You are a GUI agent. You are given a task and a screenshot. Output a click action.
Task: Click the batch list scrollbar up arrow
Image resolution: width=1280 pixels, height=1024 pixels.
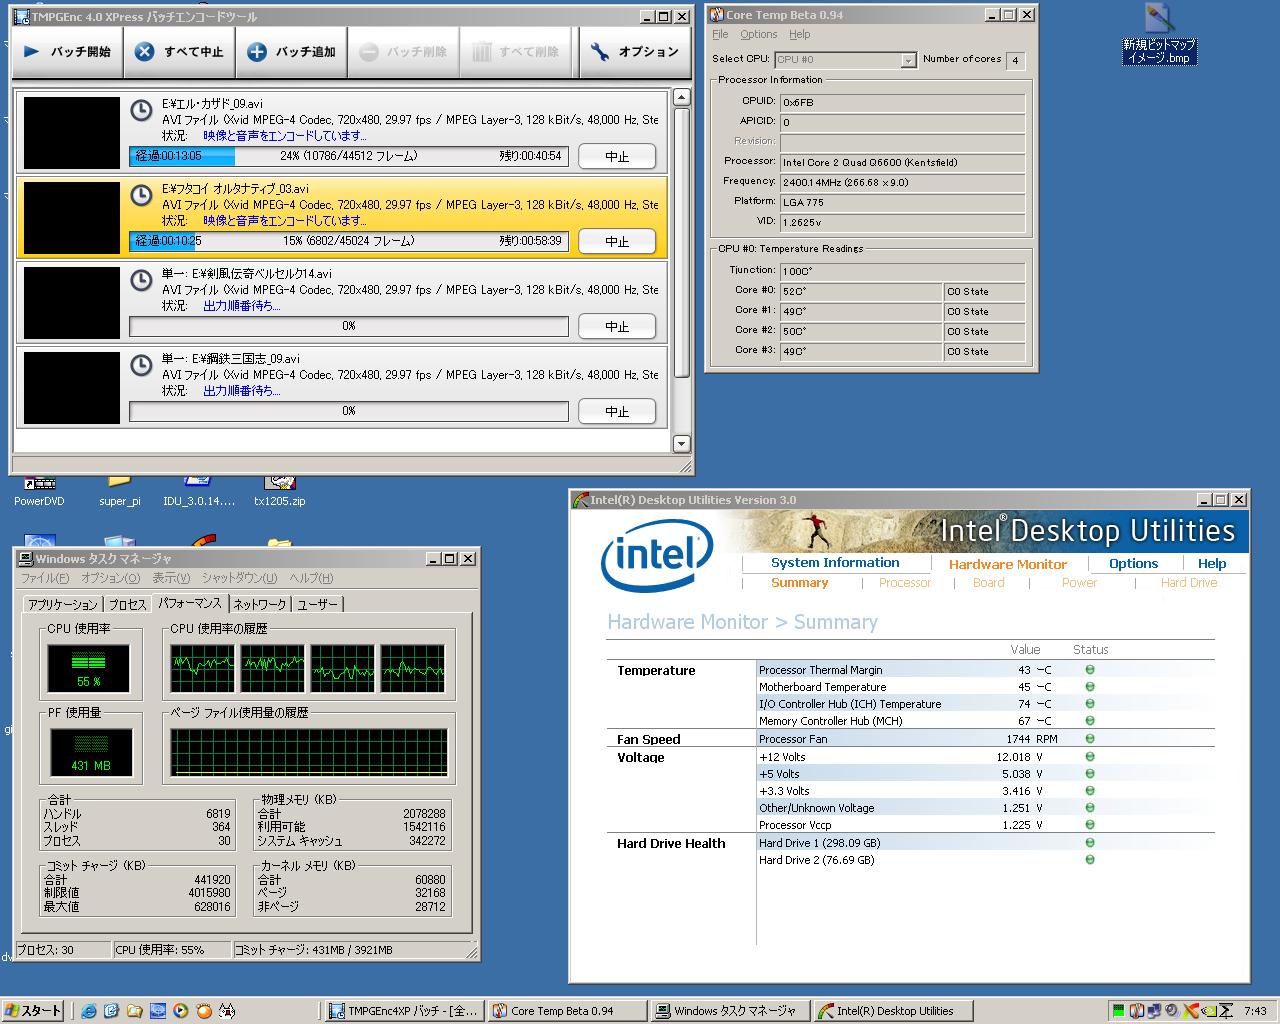(x=682, y=97)
